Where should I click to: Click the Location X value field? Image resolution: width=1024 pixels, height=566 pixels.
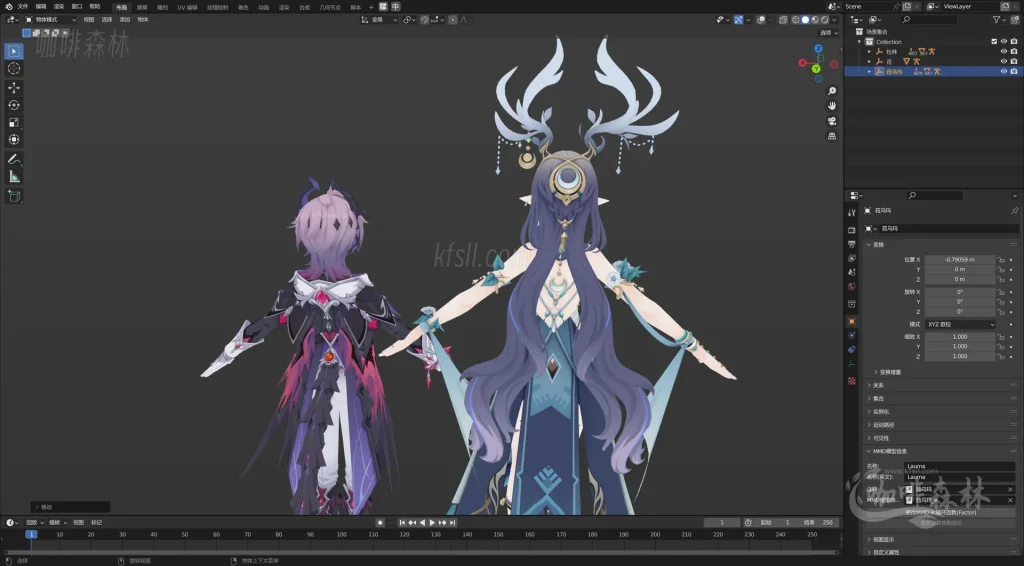coord(960,260)
